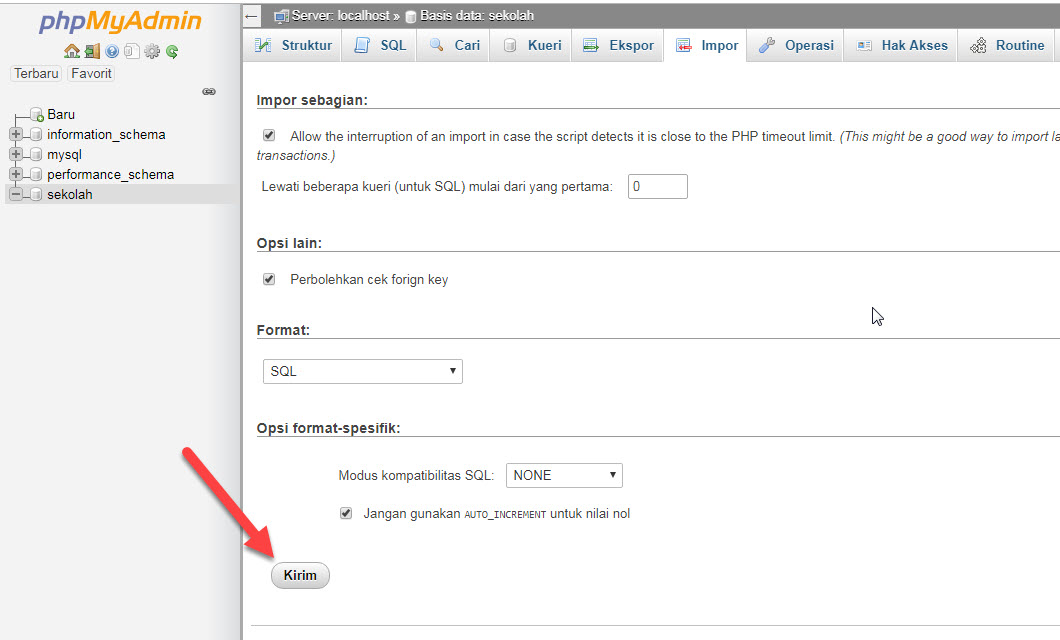Open the SQL documentation page icon
This screenshot has height=640, width=1060.
tap(131, 50)
